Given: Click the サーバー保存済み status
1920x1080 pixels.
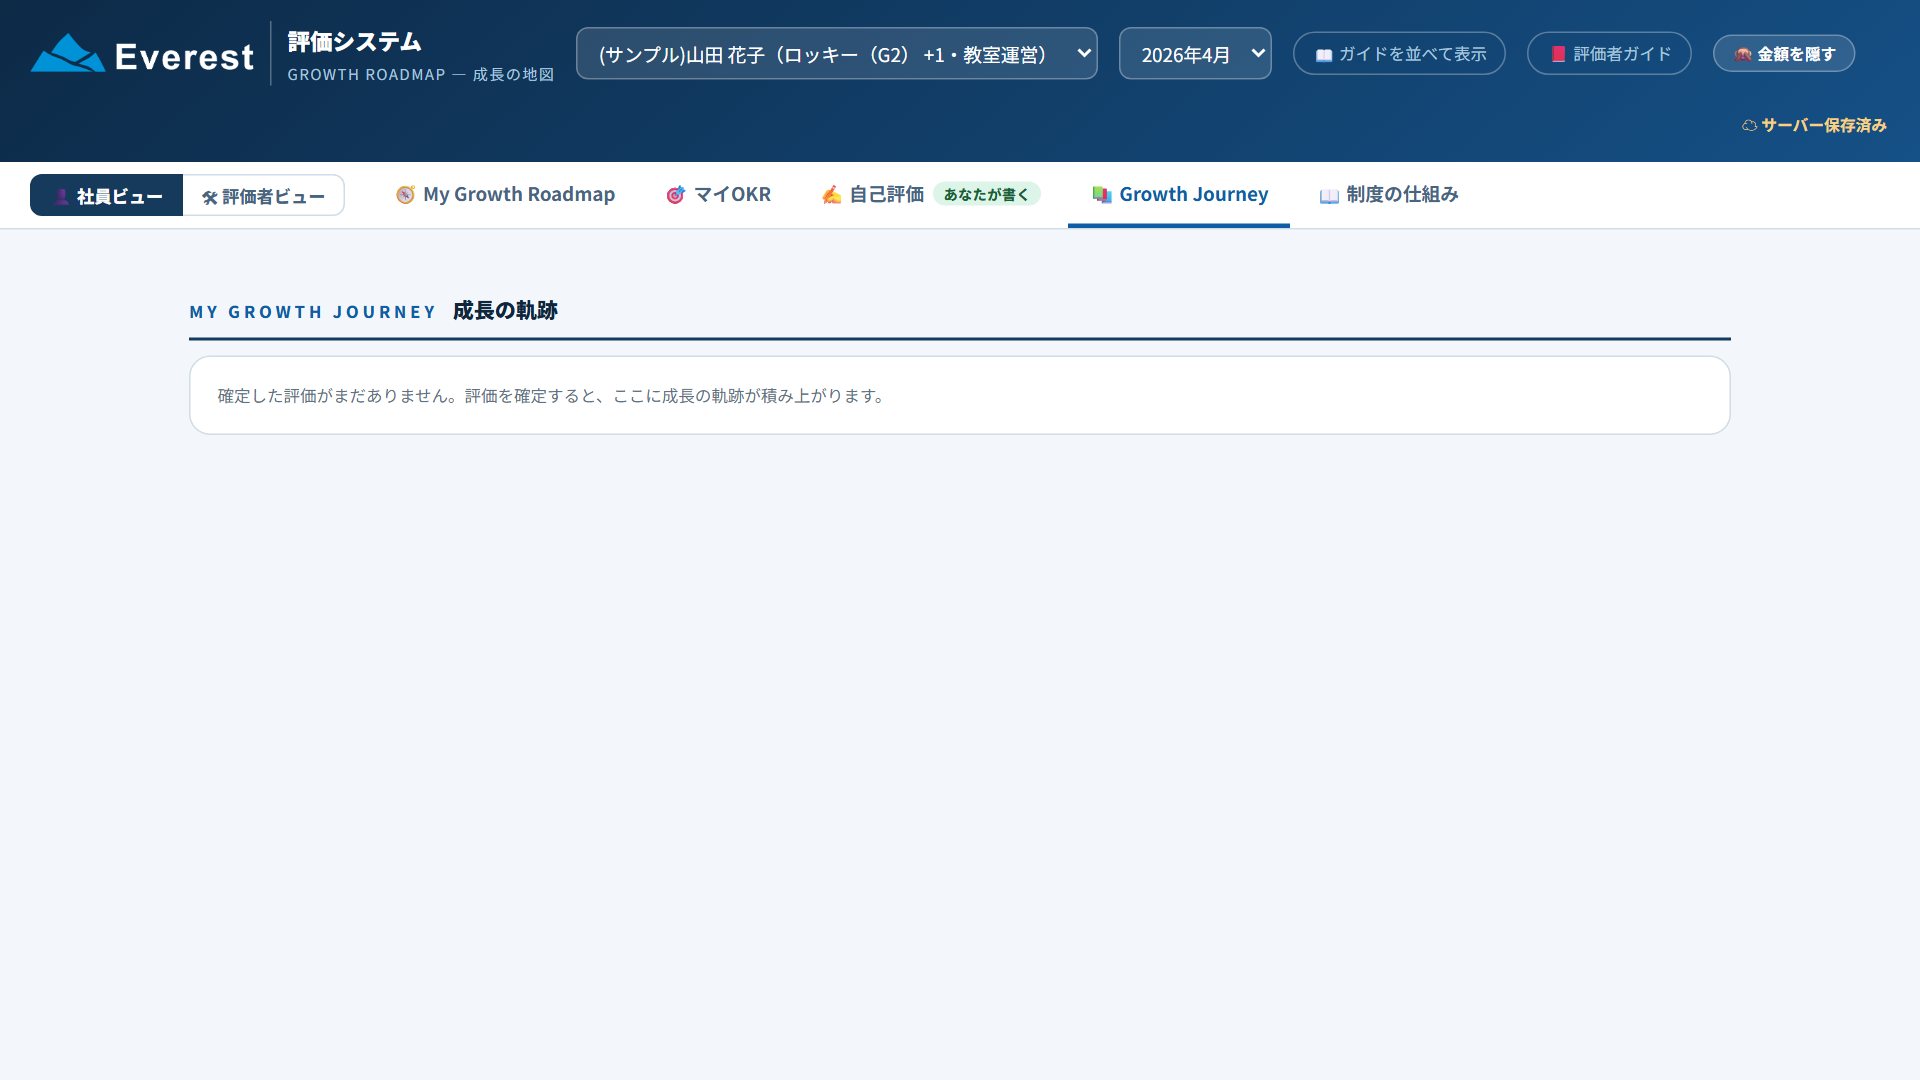Looking at the screenshot, I should pyautogui.click(x=1814, y=125).
